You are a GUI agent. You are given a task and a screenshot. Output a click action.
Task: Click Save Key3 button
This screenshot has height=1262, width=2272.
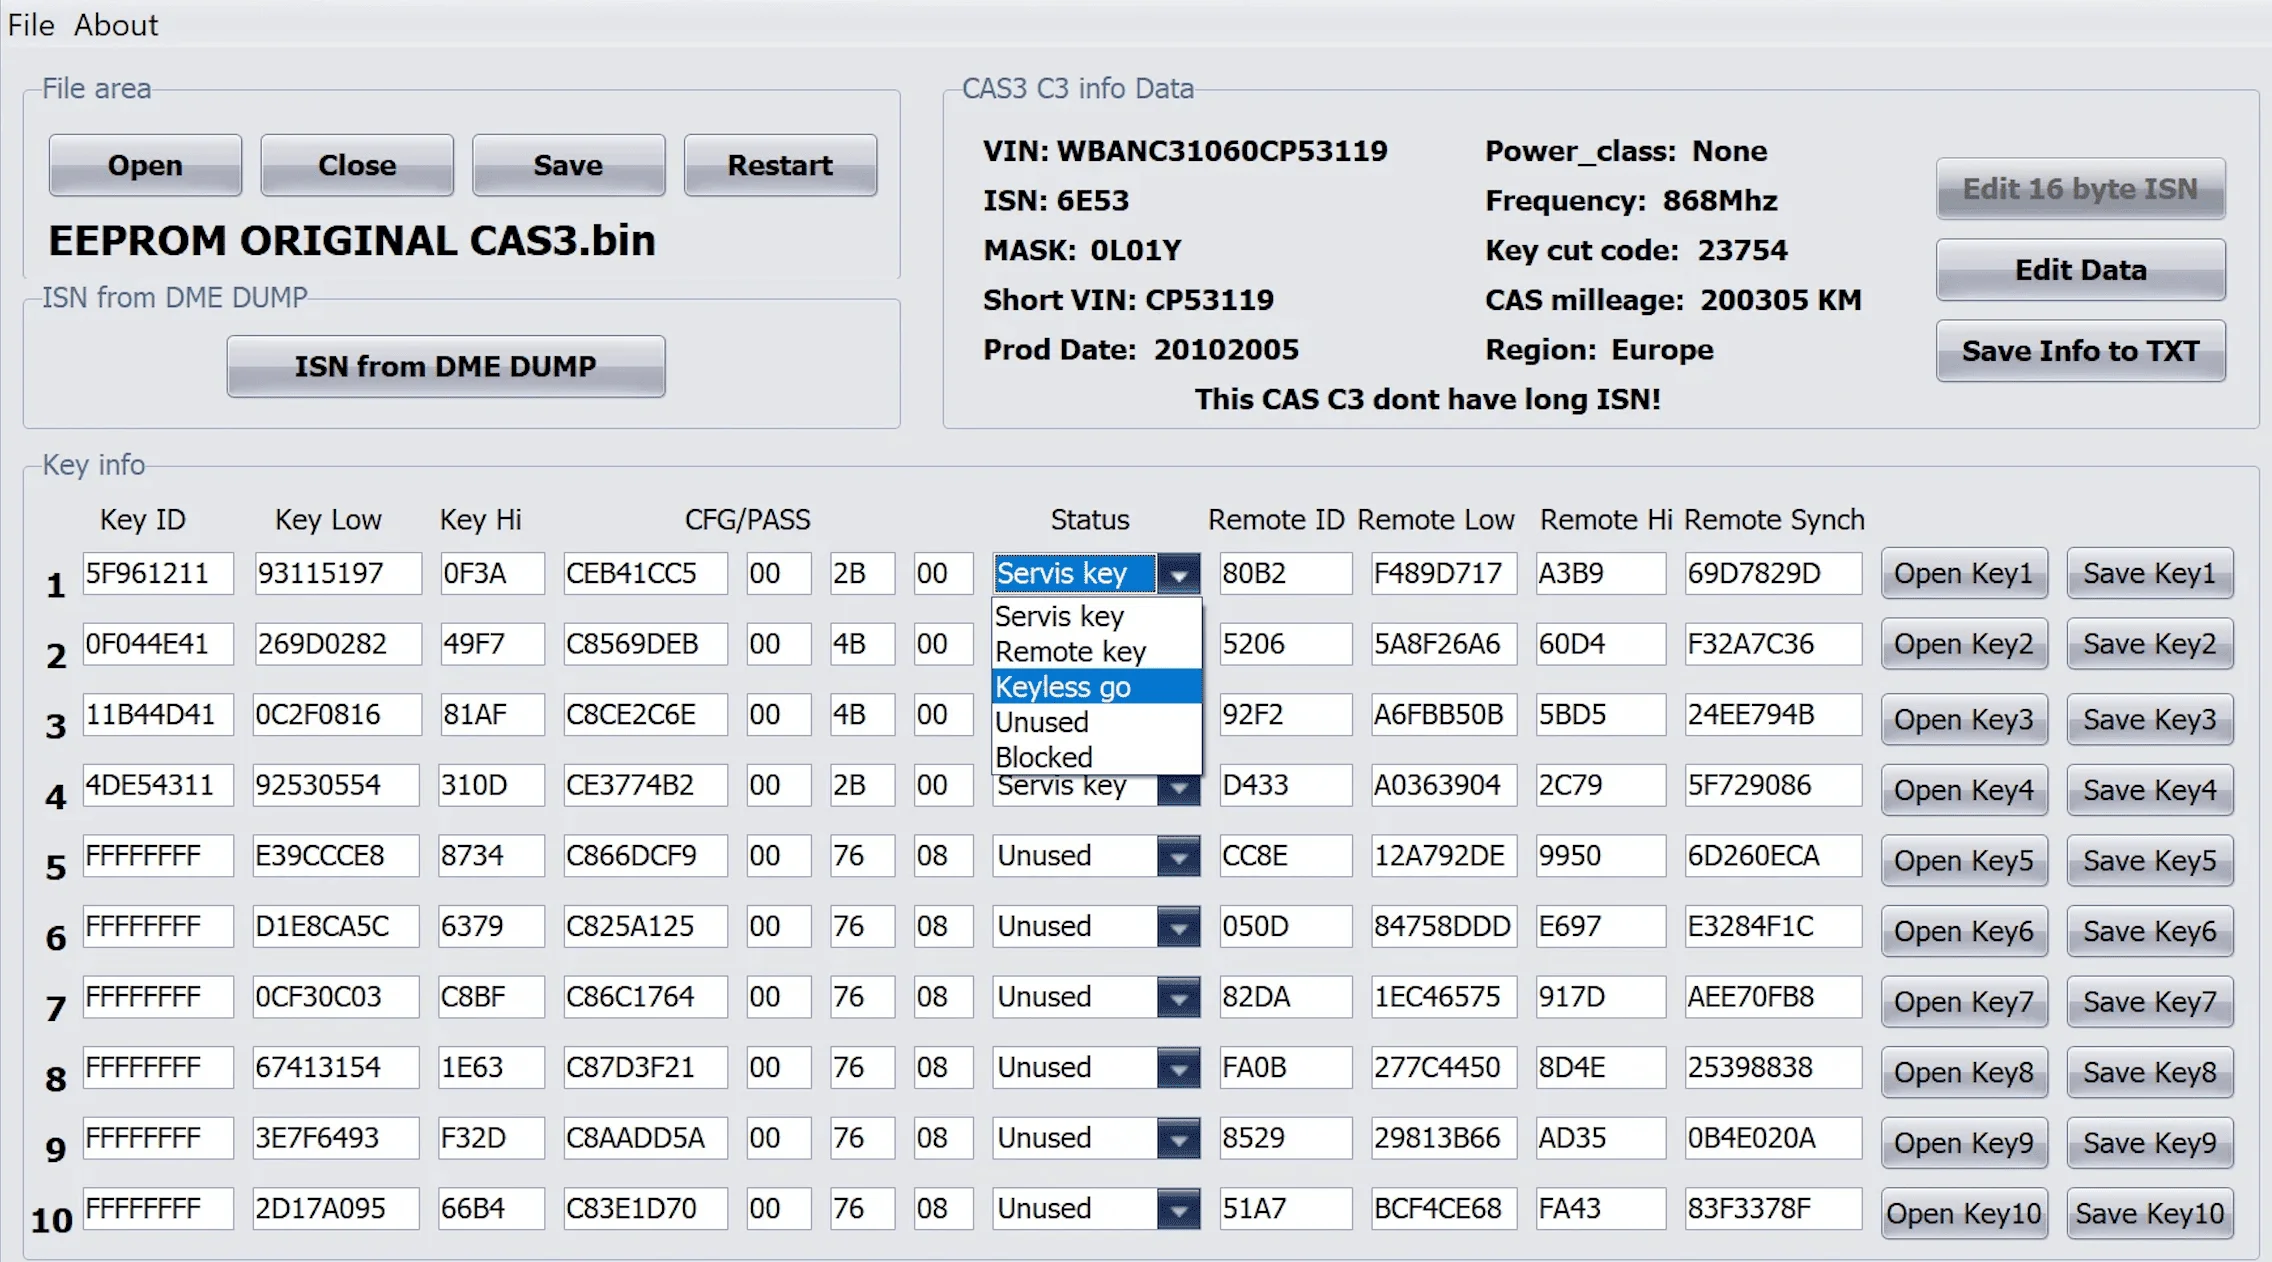(2150, 719)
